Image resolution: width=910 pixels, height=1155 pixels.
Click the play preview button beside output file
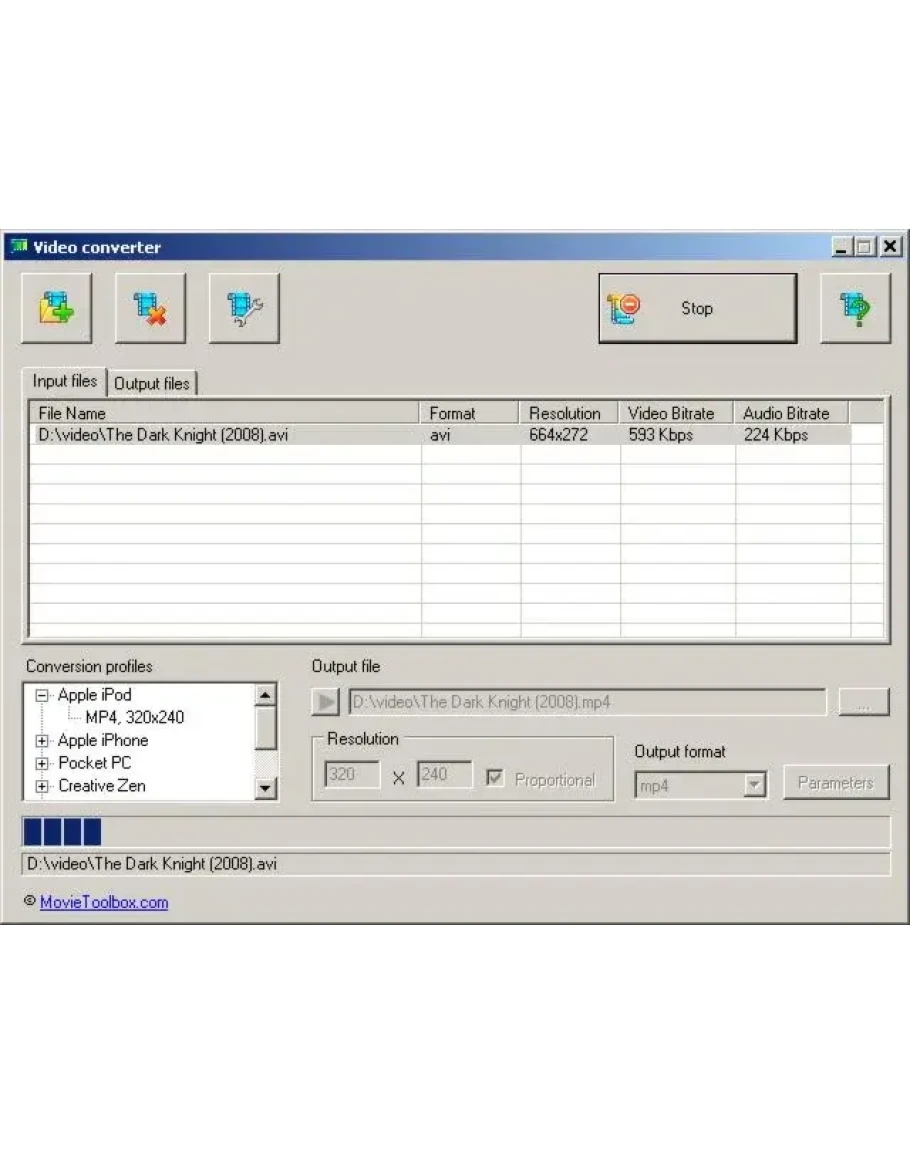(326, 702)
